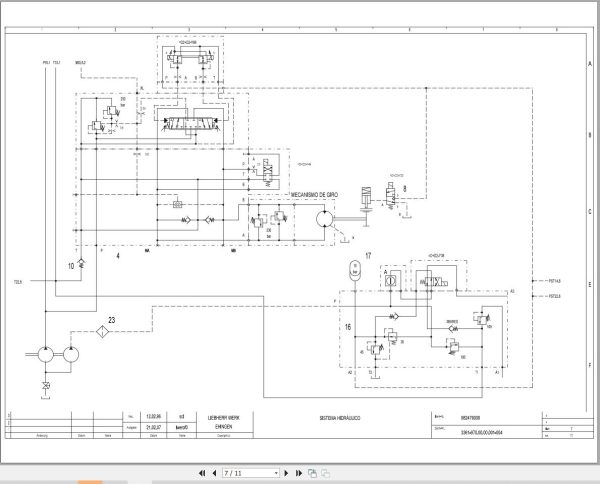Screen dimensions: 600x484
Task: Click the 'MECANISMO DE GIRO' label
Action: coord(315,195)
